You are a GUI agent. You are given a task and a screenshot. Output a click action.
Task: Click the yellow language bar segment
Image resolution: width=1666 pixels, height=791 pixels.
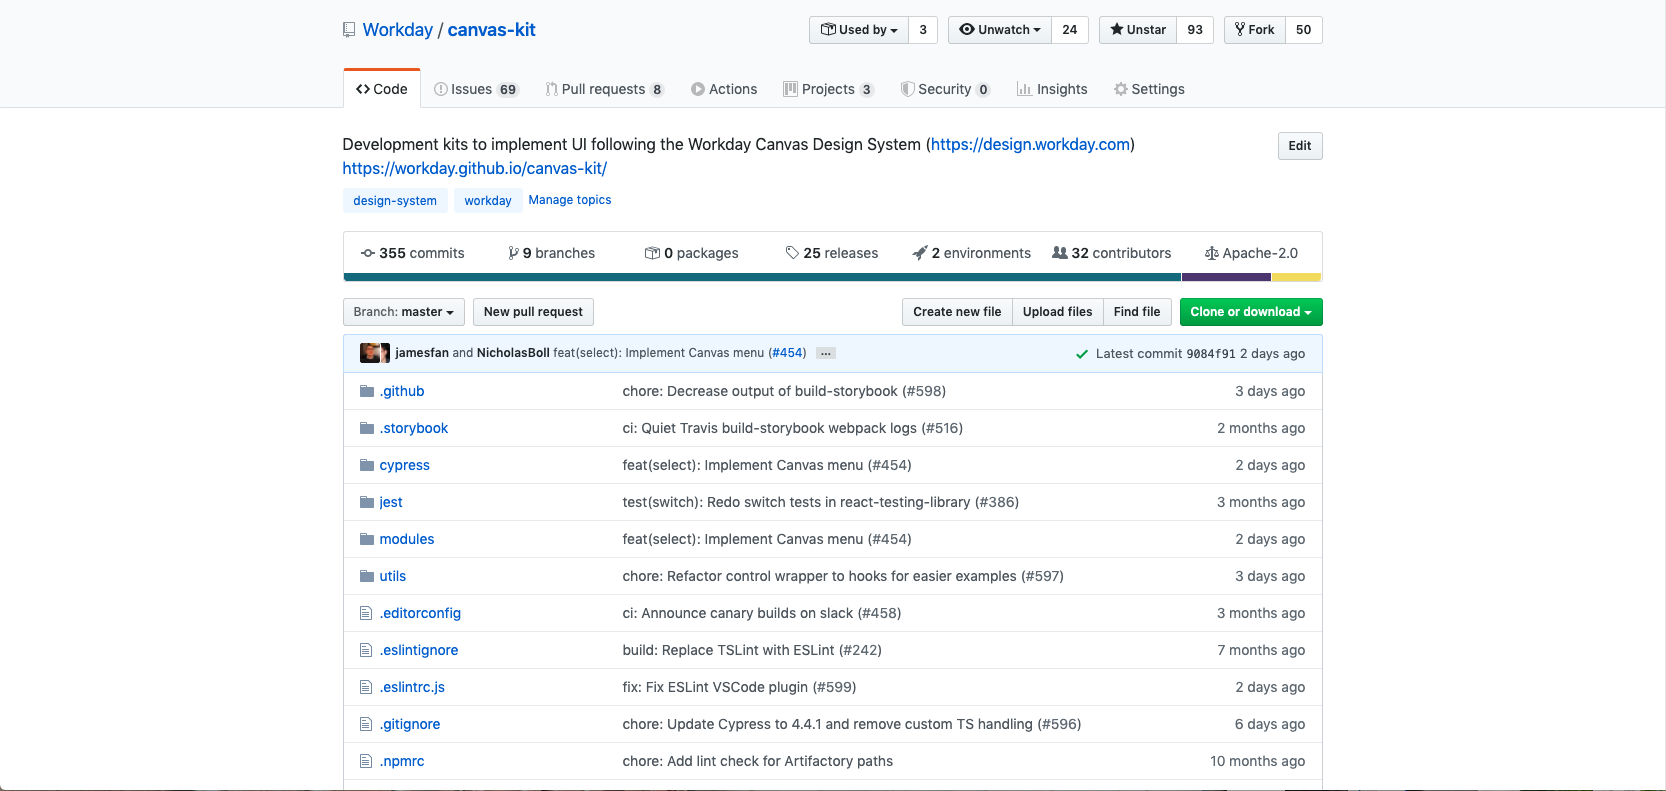1297,277
